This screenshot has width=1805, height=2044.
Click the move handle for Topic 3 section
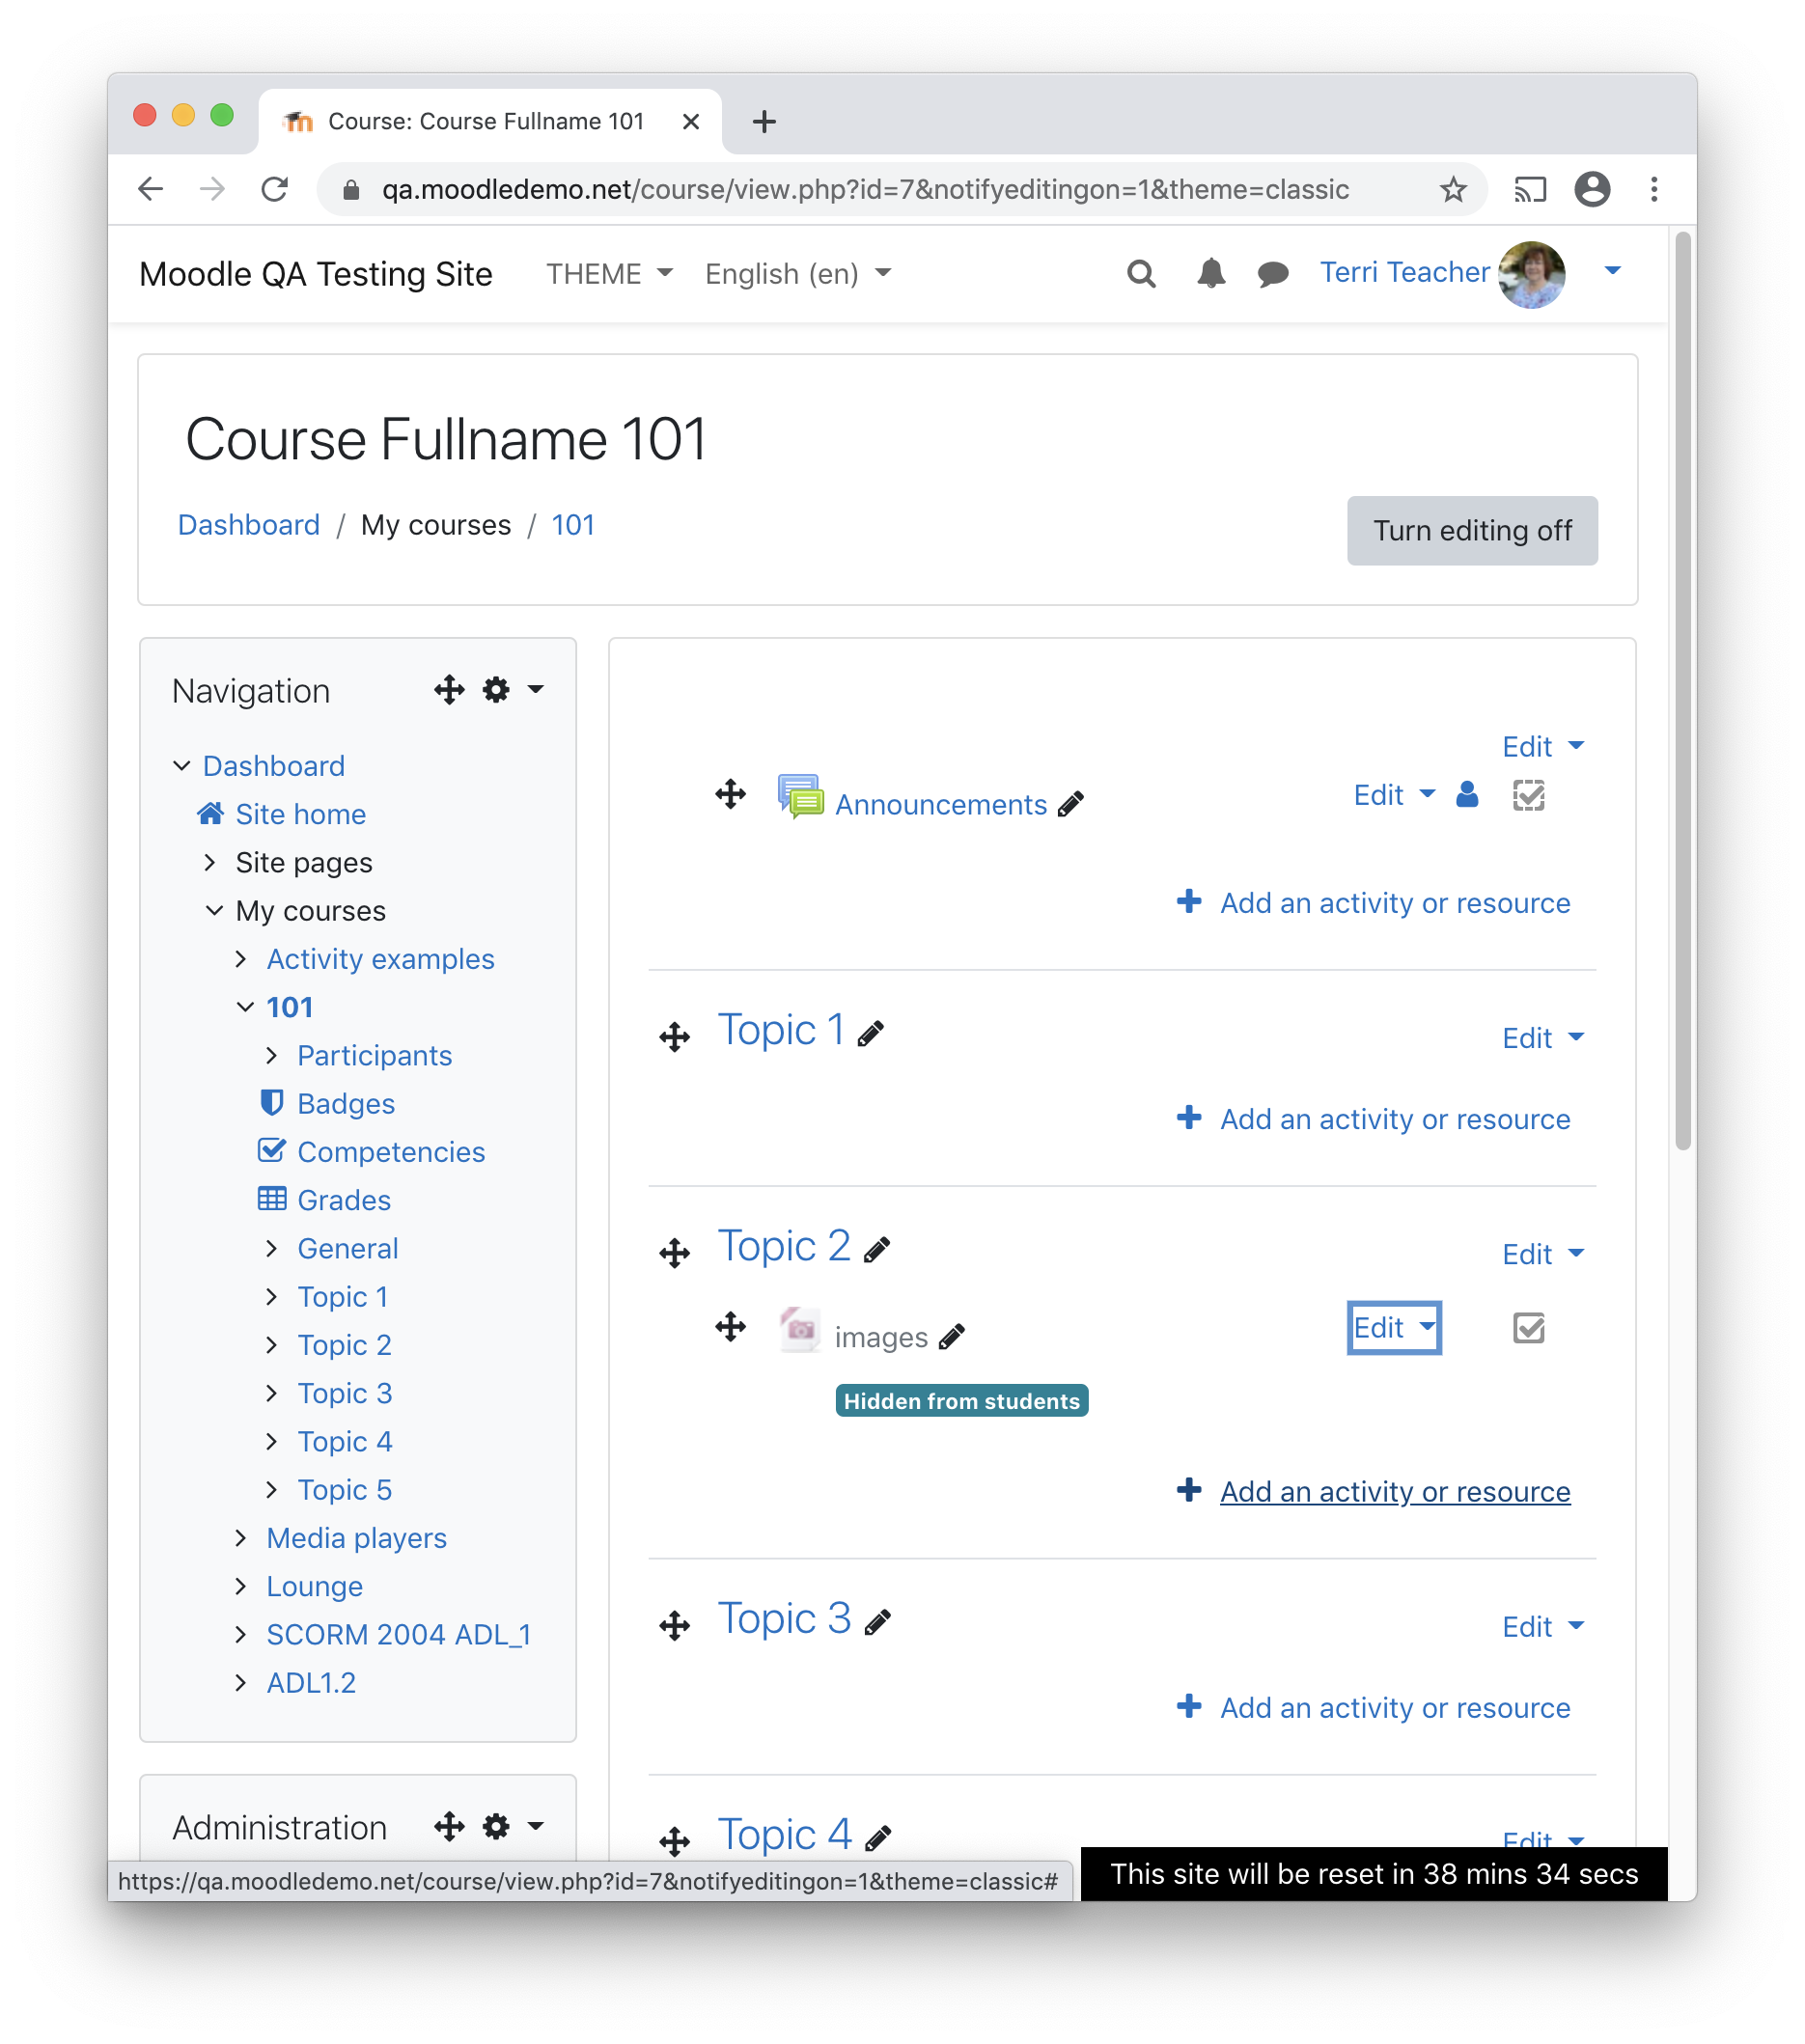[x=675, y=1625]
